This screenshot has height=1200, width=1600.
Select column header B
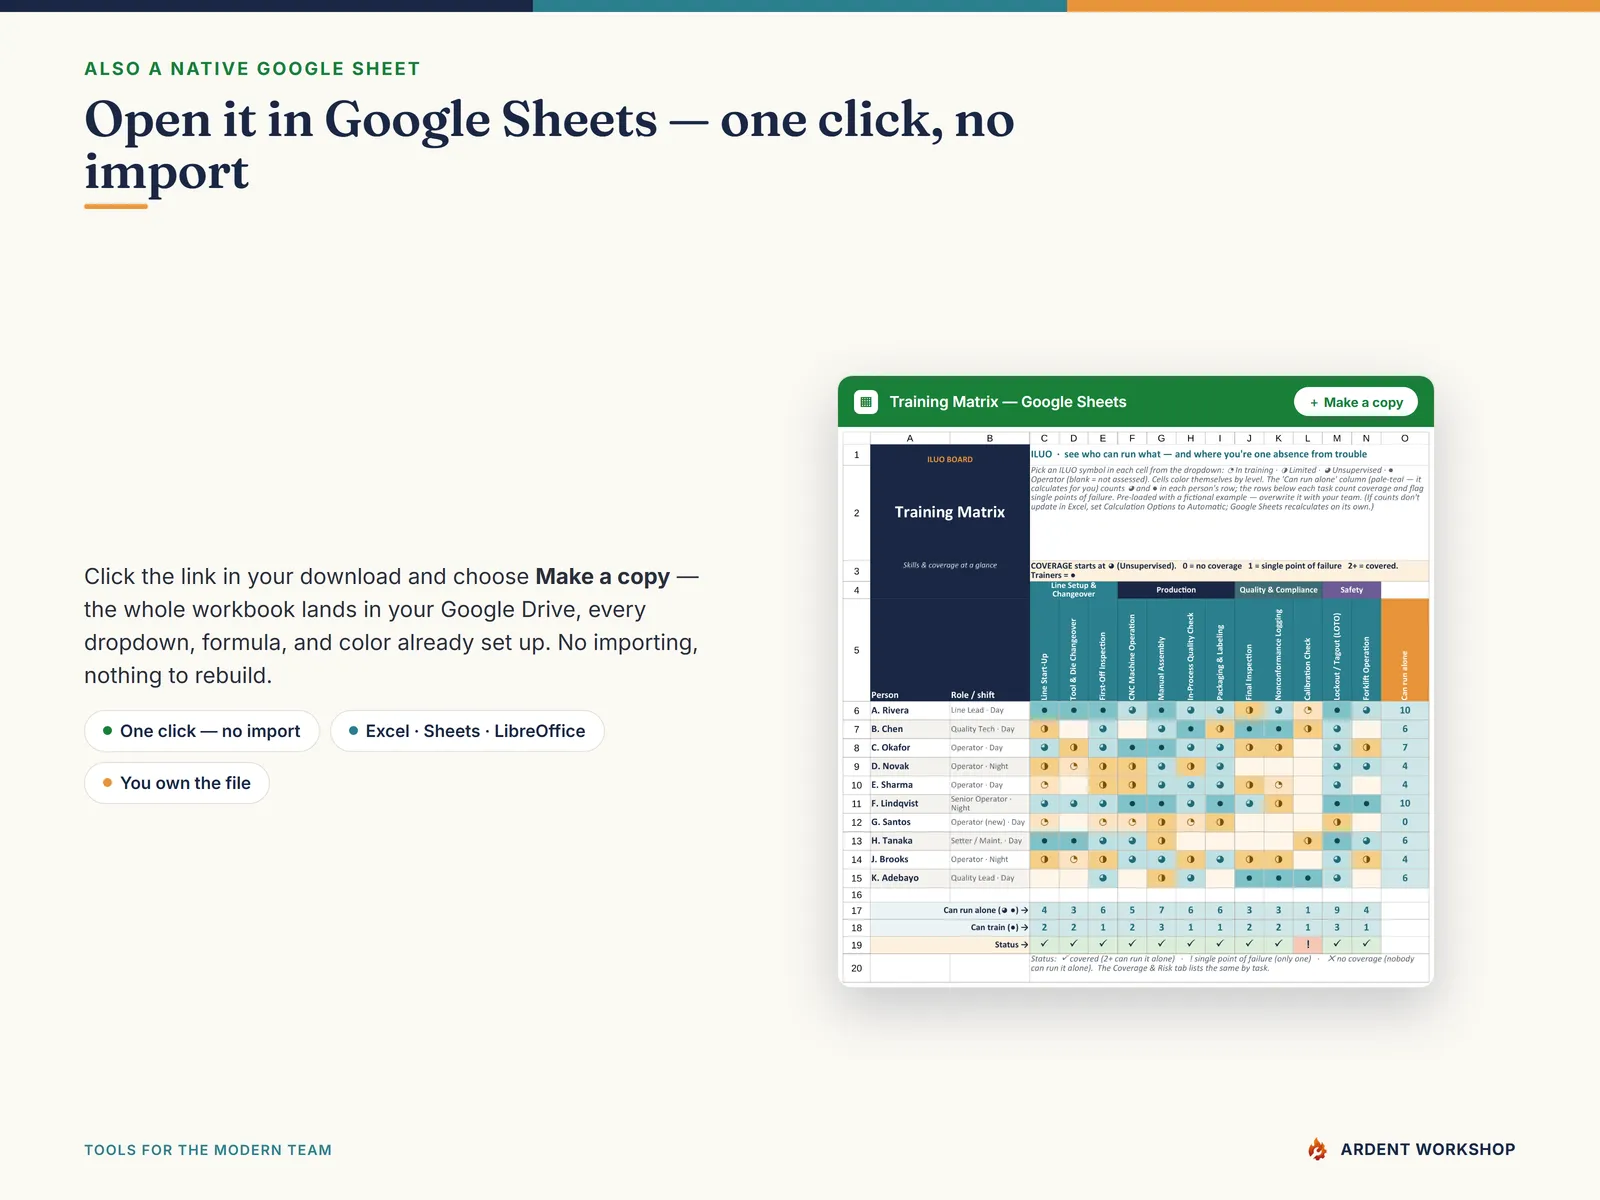(x=990, y=438)
